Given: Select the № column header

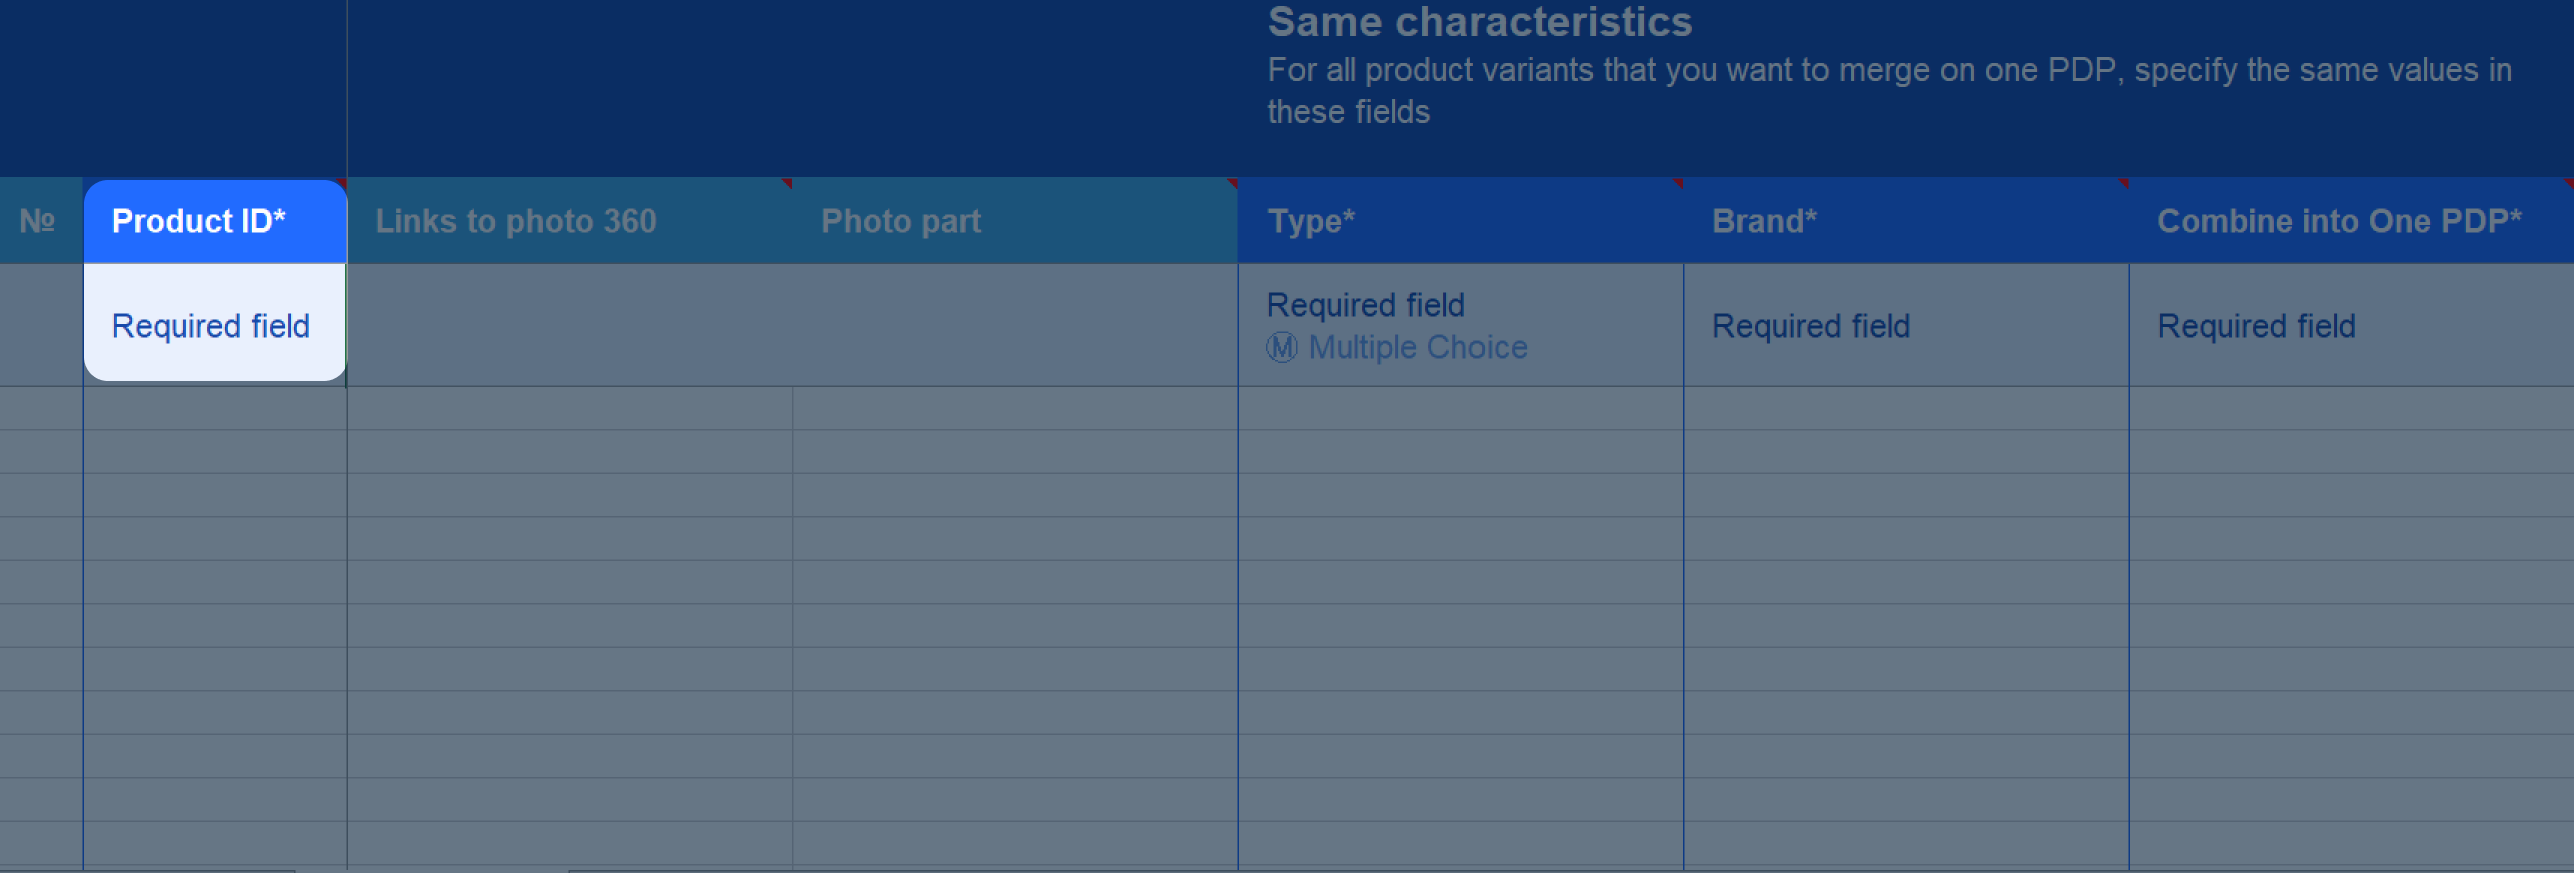Looking at the screenshot, I should pyautogui.click(x=41, y=221).
